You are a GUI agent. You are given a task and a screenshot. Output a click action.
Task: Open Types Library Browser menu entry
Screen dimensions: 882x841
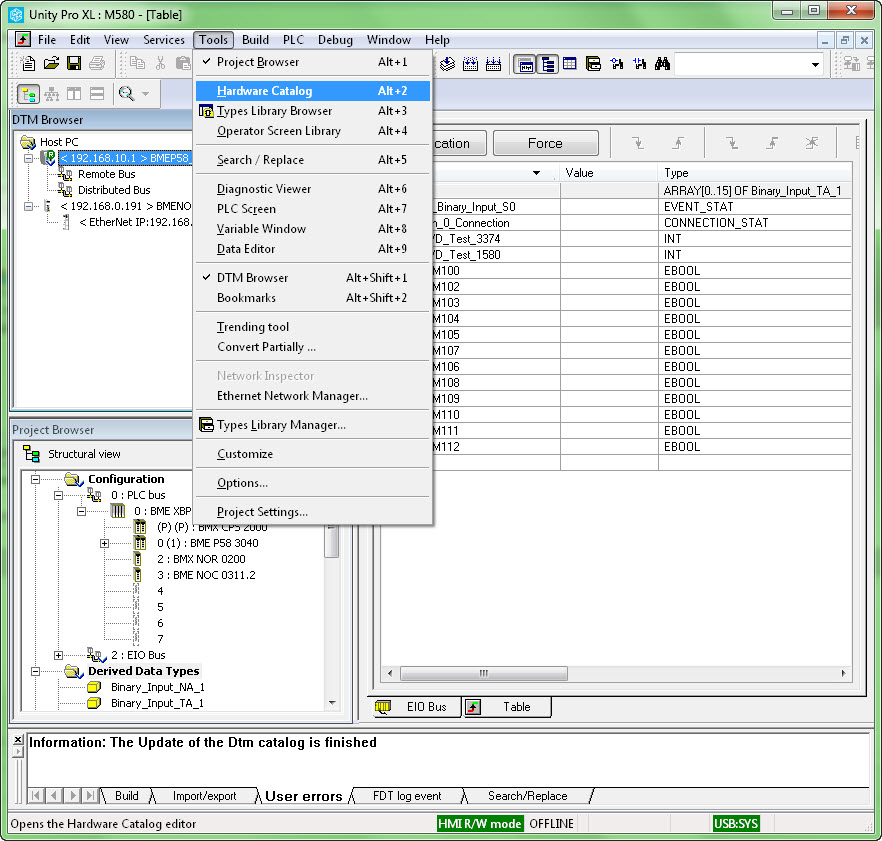tap(312, 111)
